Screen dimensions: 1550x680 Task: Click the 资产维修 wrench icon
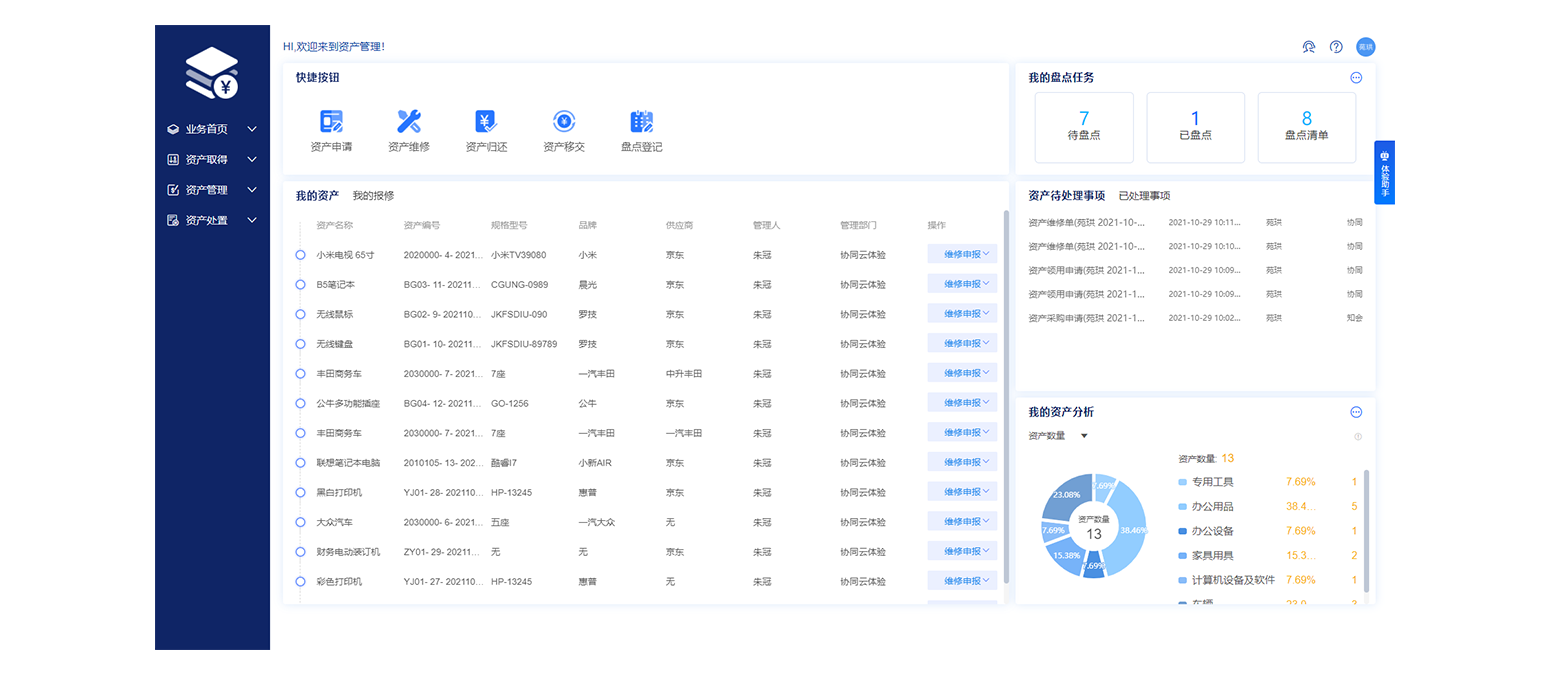point(409,122)
